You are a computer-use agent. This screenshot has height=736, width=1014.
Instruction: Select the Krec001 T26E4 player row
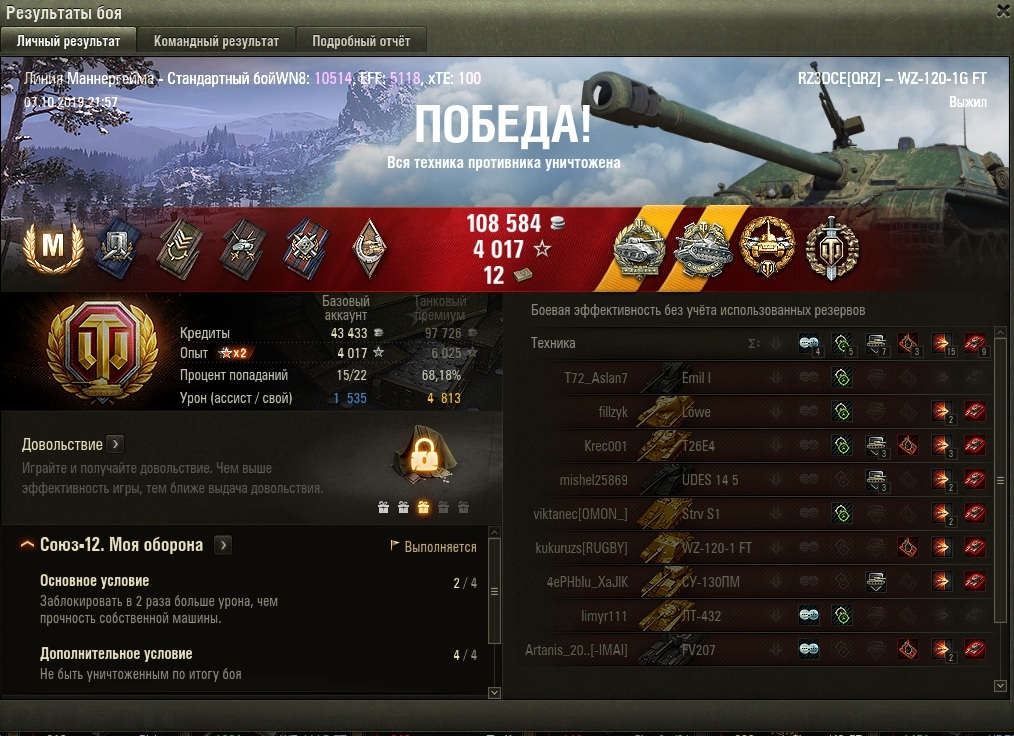(x=757, y=446)
